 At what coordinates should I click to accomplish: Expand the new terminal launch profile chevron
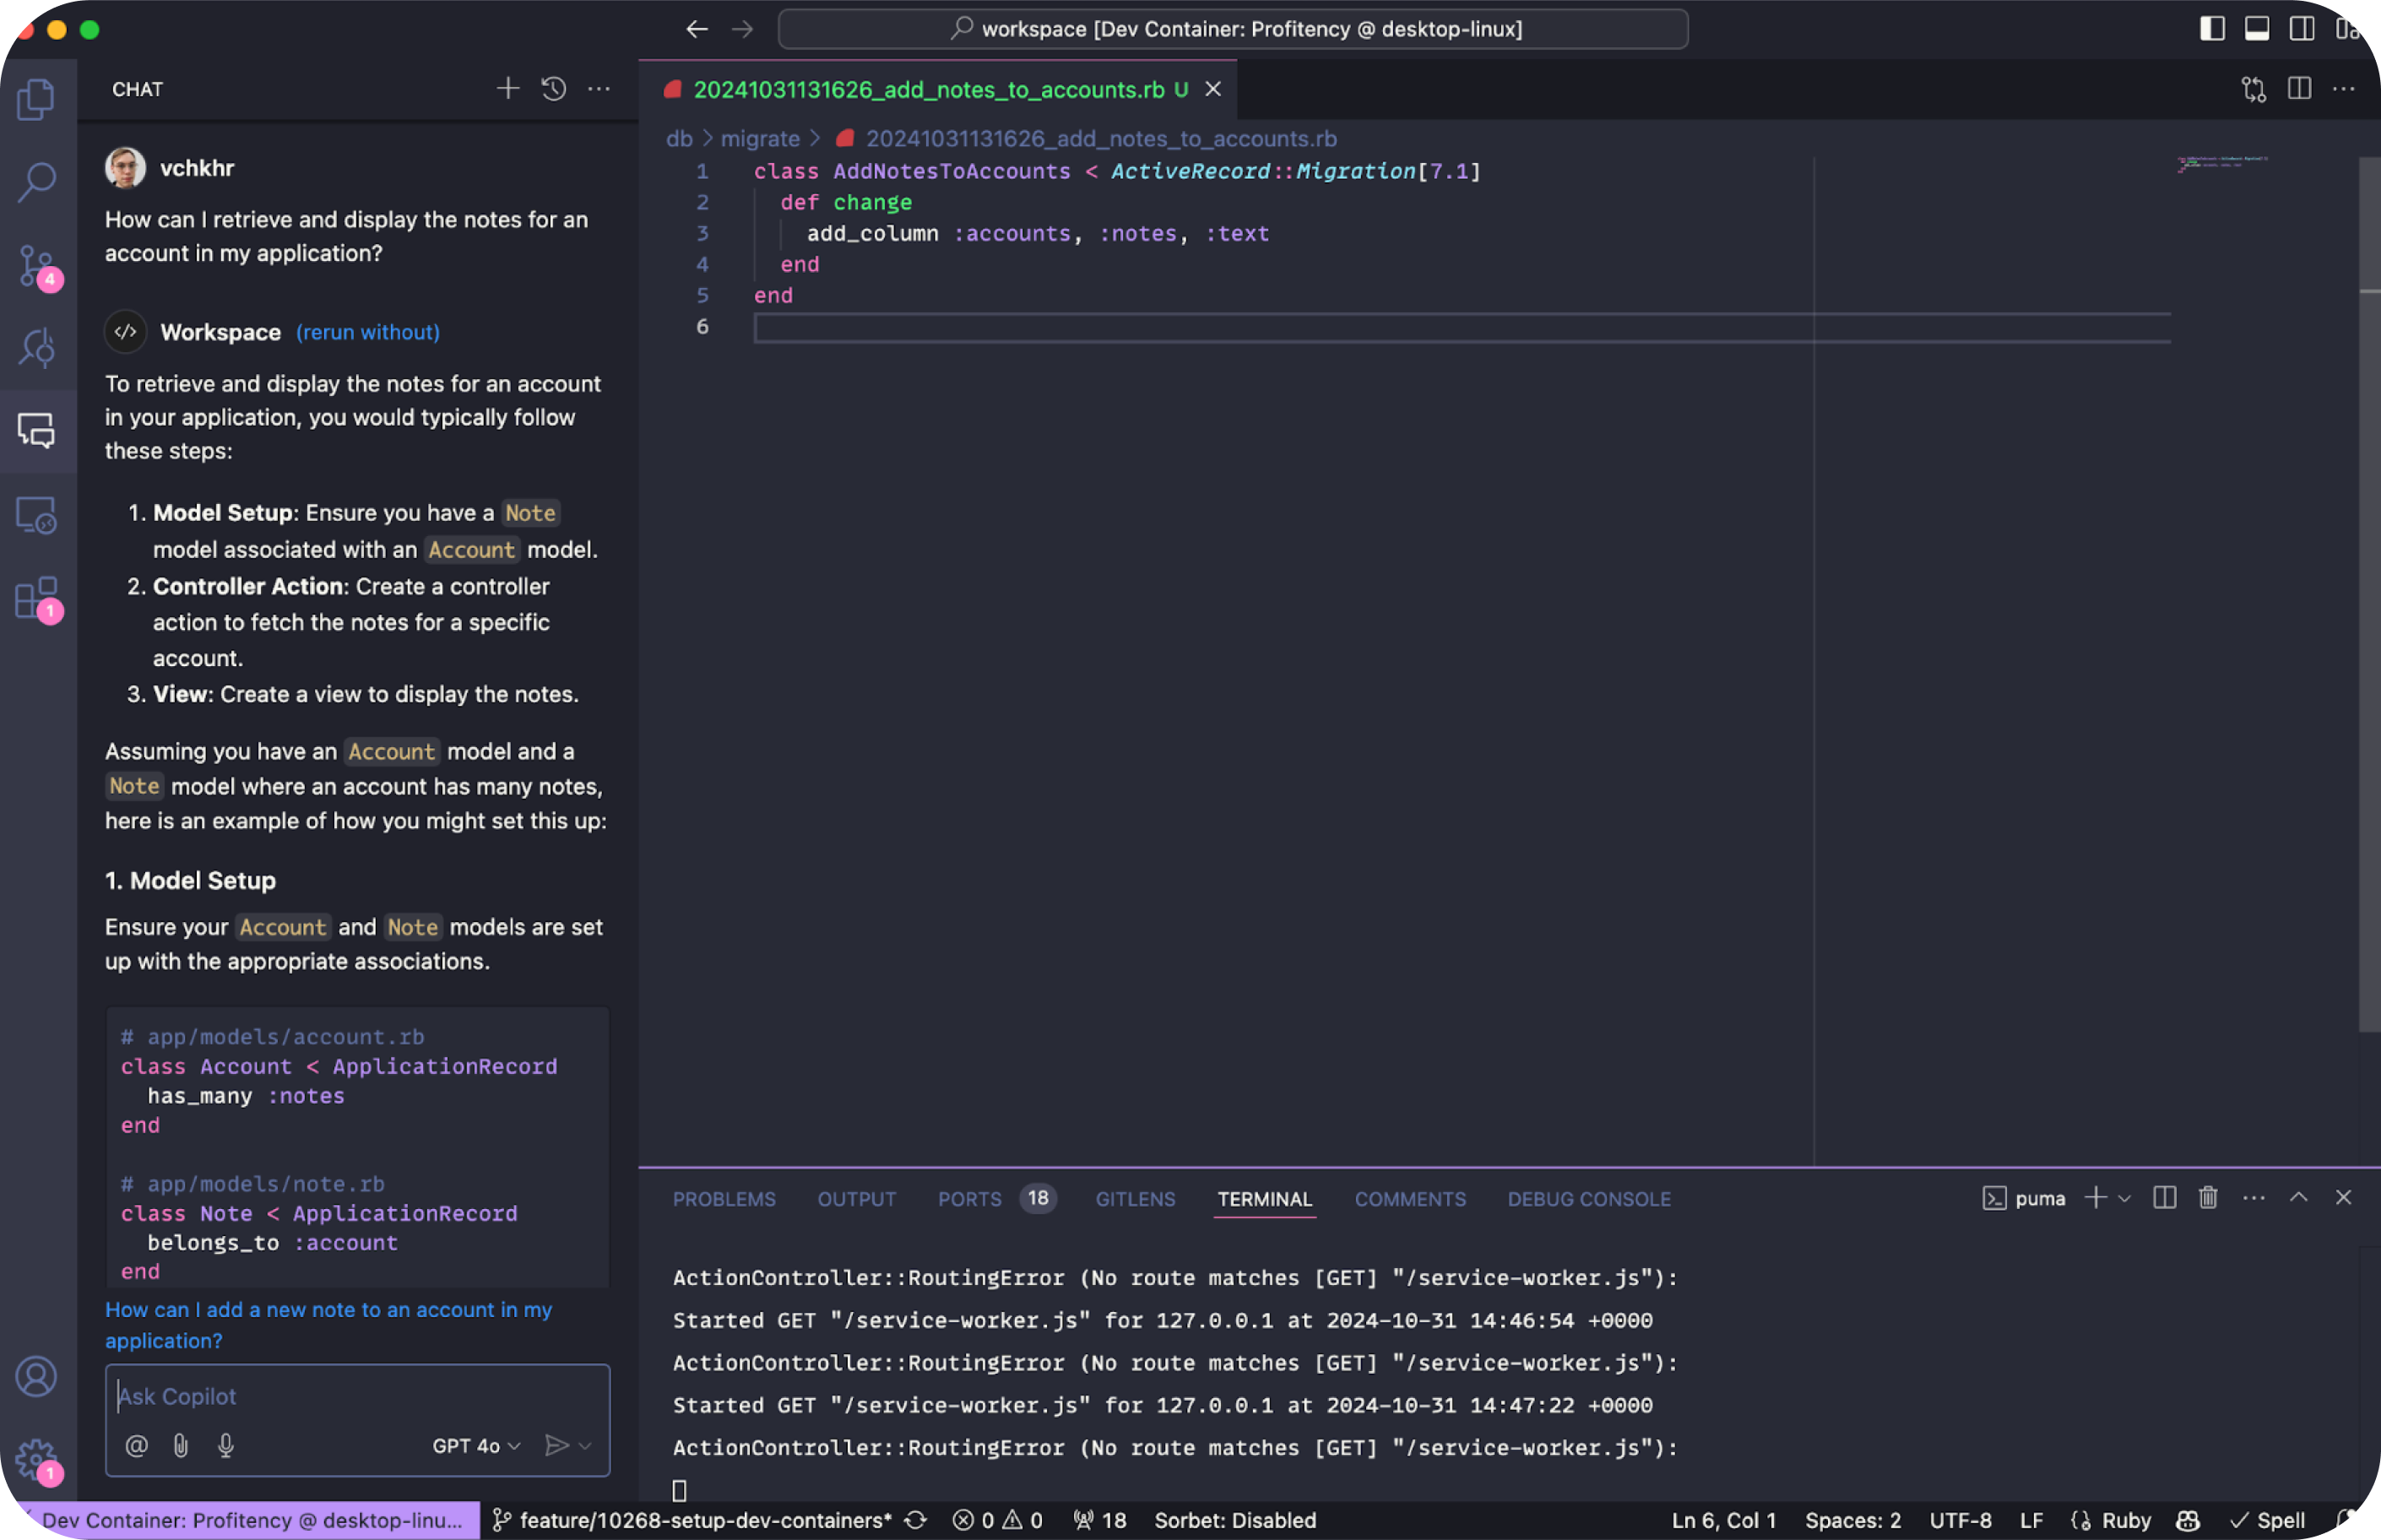[x=2125, y=1197]
